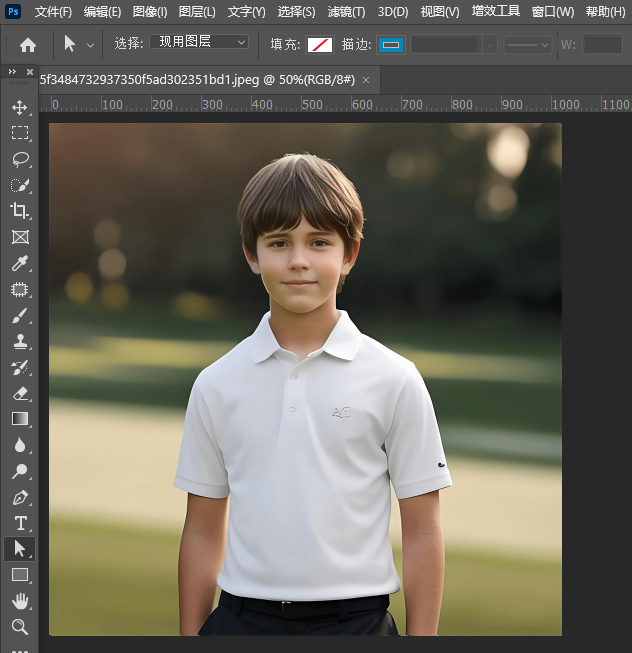Viewport: 632px width, 653px height.
Task: Open the 图层(L) menu
Action: click(x=197, y=12)
